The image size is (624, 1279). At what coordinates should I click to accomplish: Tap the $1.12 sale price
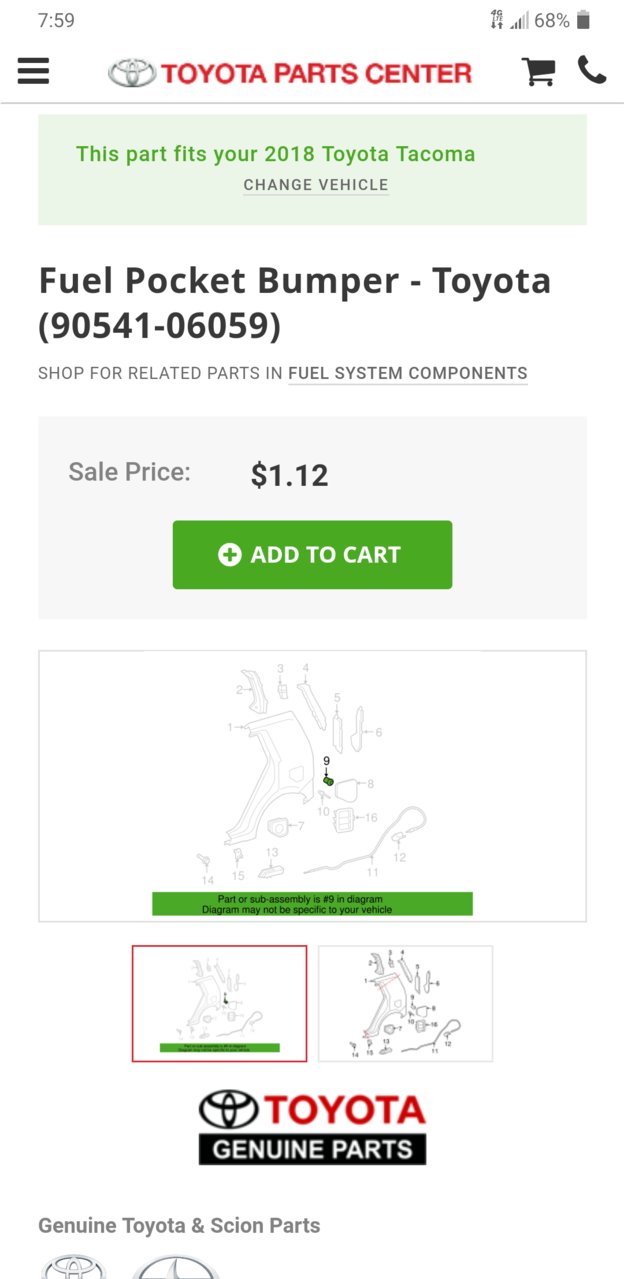point(289,476)
